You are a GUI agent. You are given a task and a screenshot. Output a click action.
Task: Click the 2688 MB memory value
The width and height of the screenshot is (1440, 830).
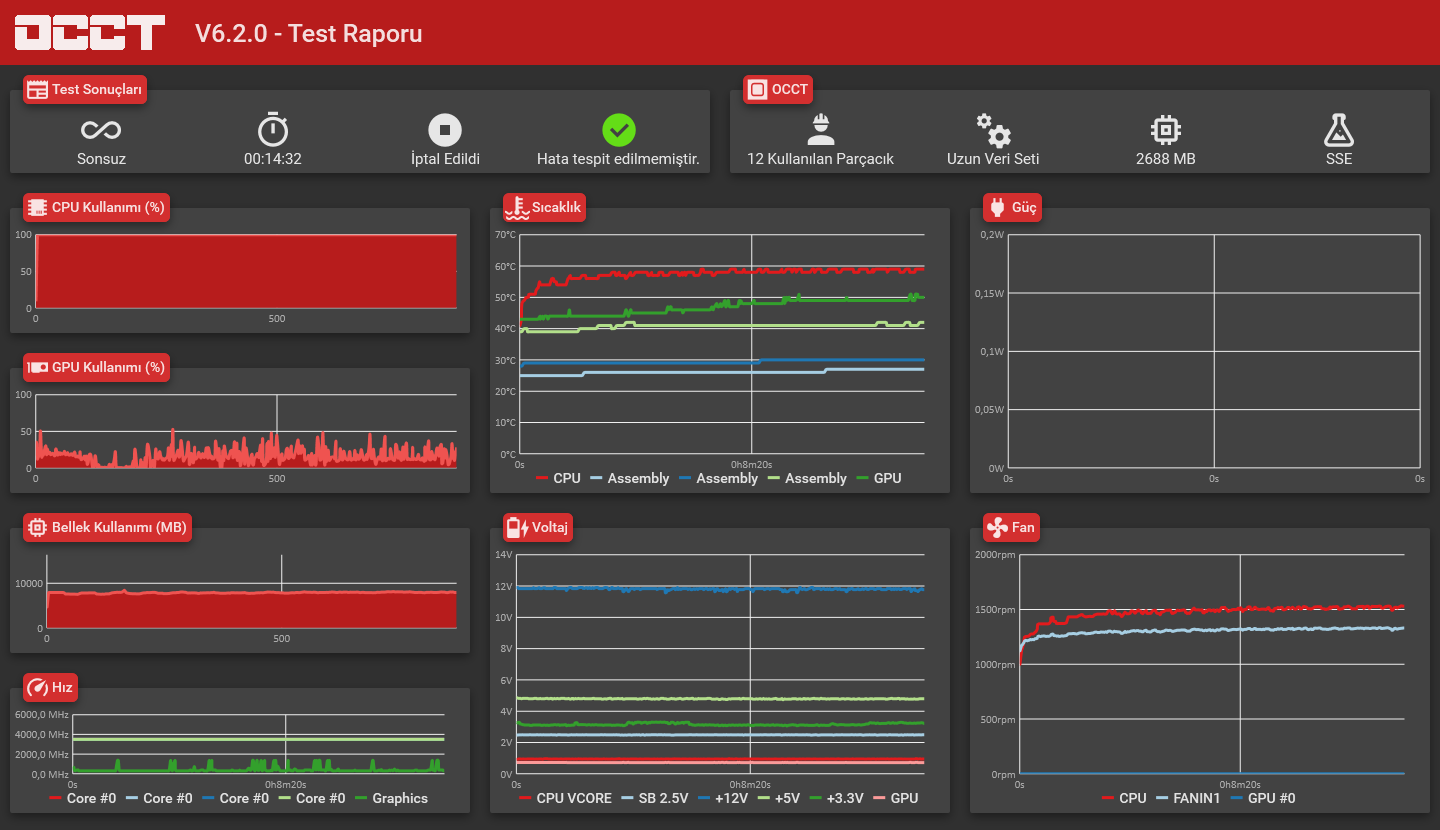[x=1166, y=159]
